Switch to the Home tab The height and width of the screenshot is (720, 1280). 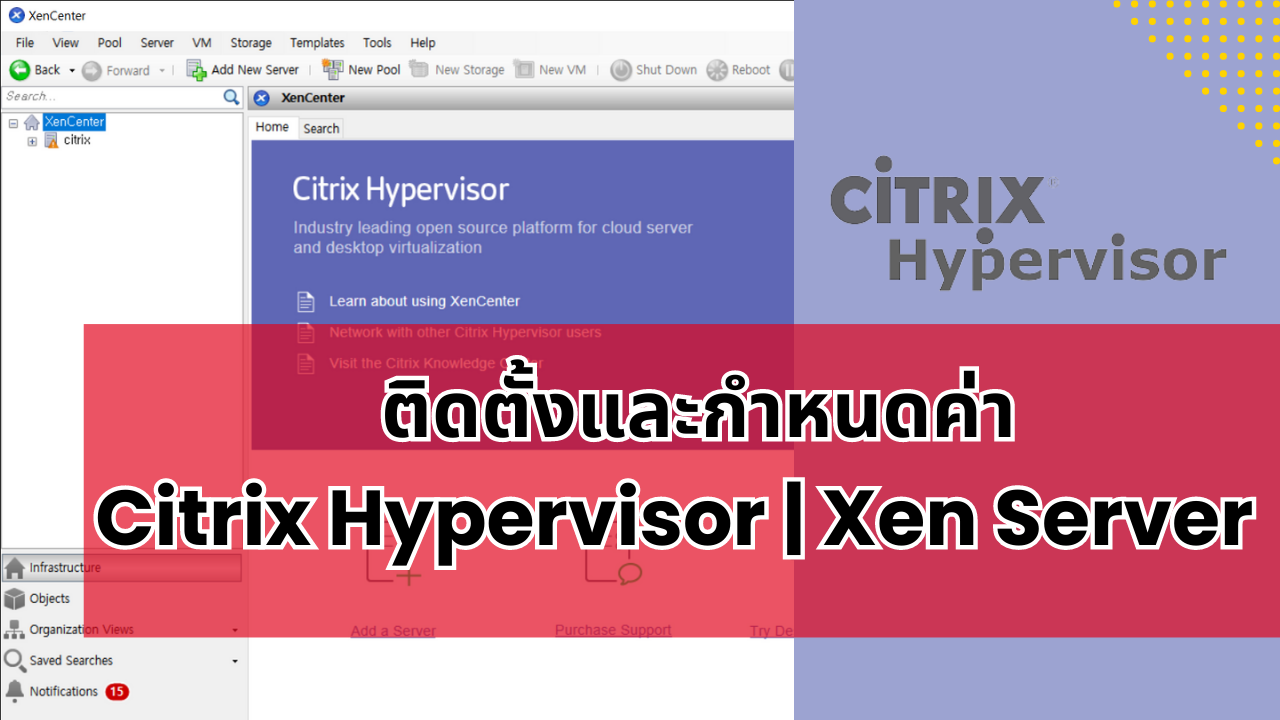coord(272,127)
